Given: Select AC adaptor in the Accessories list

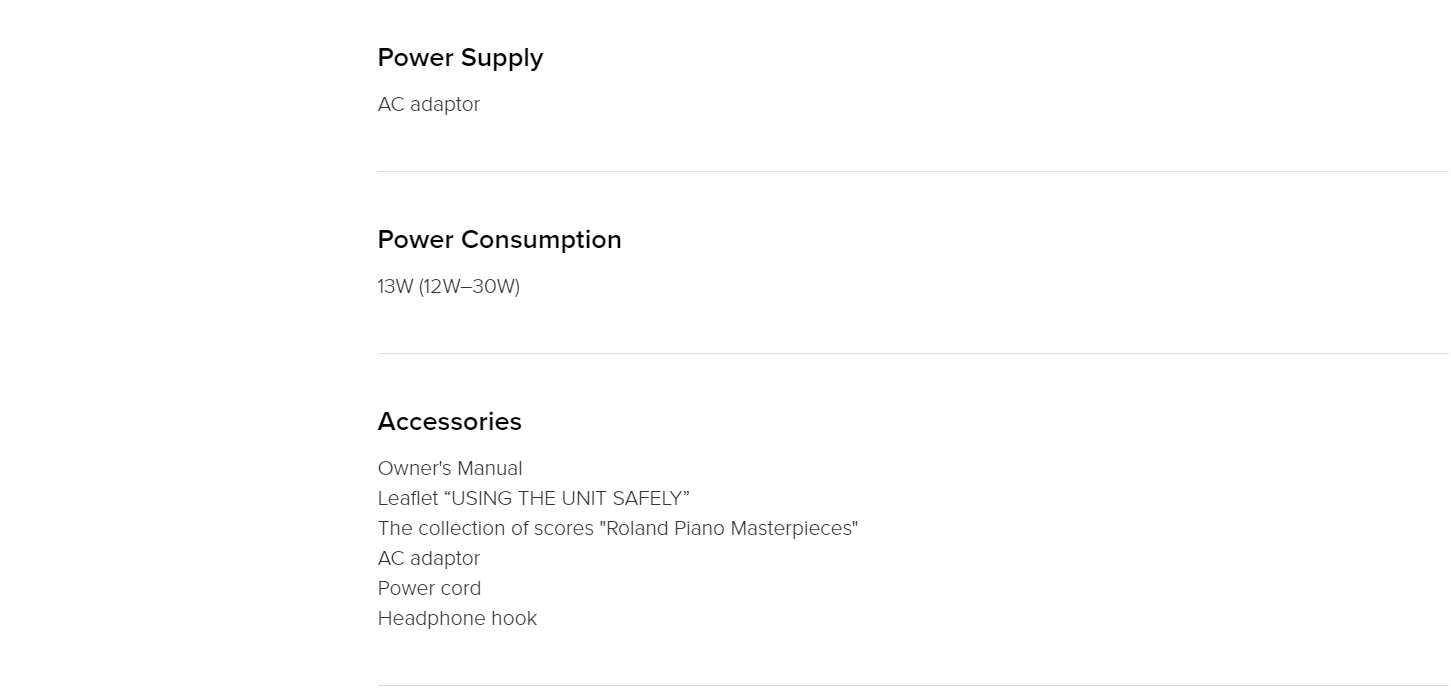Looking at the screenshot, I should pyautogui.click(x=429, y=559).
